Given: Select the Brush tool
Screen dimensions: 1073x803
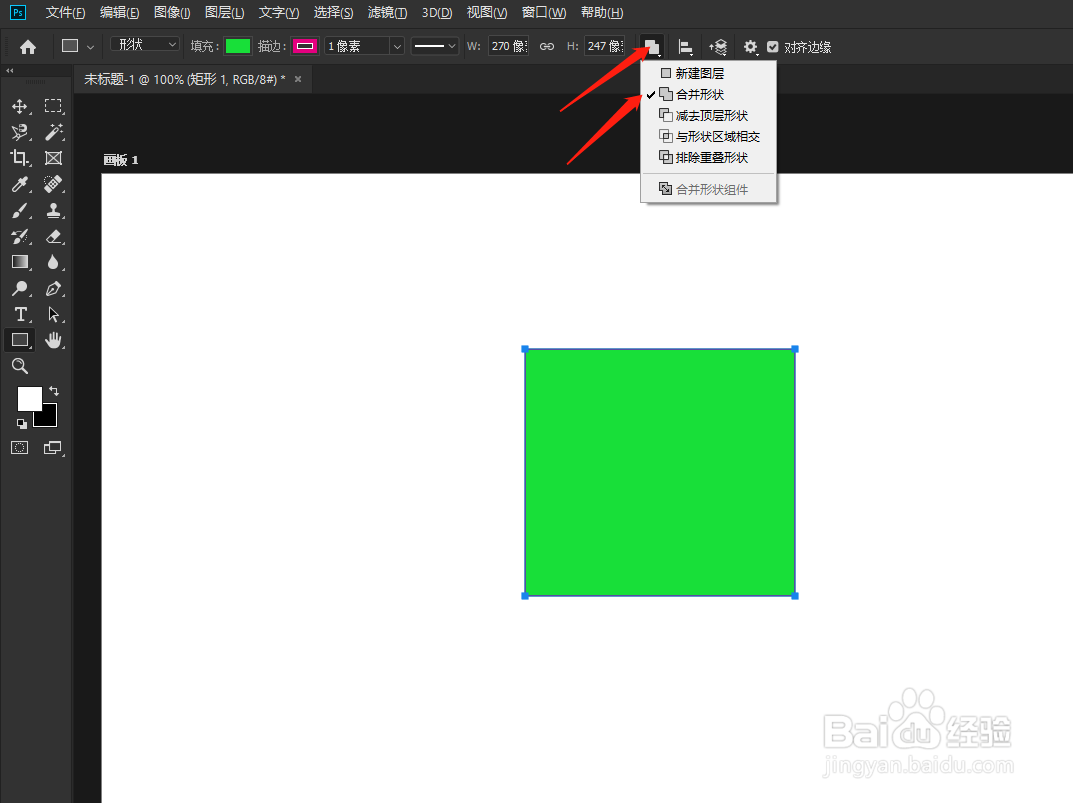Looking at the screenshot, I should click(20, 210).
